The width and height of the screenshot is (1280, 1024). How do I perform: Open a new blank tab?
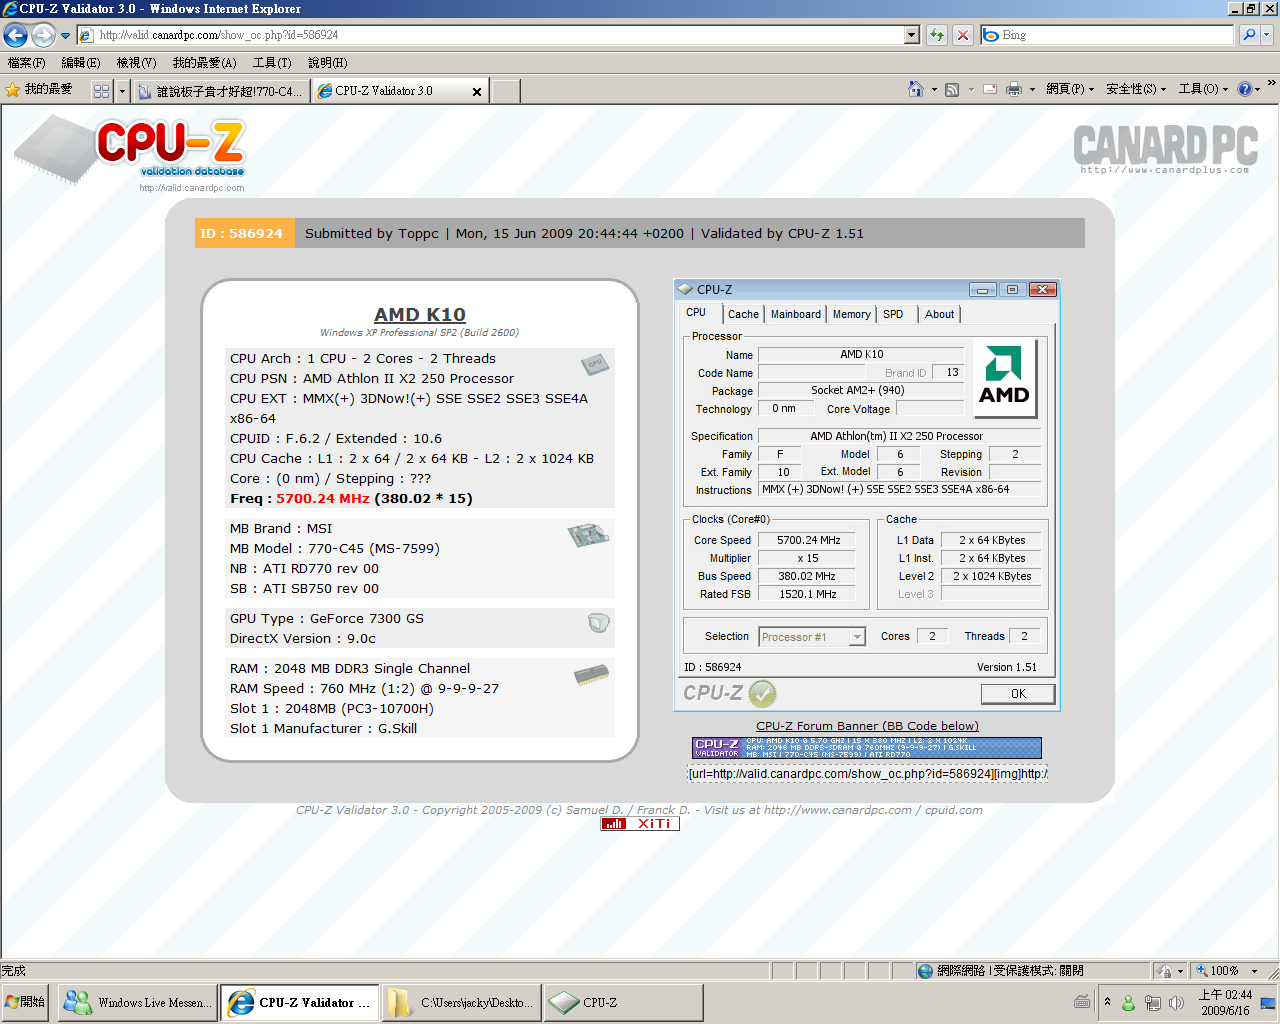(x=506, y=91)
